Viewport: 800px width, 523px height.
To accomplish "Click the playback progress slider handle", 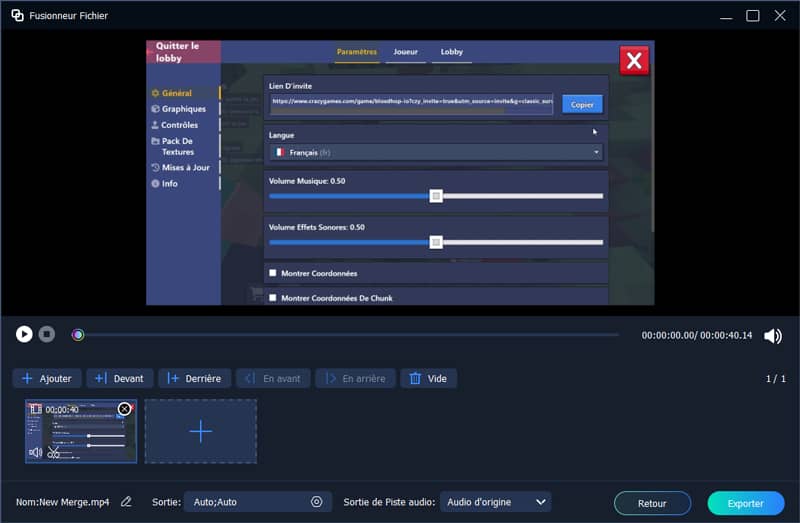I will click(78, 335).
